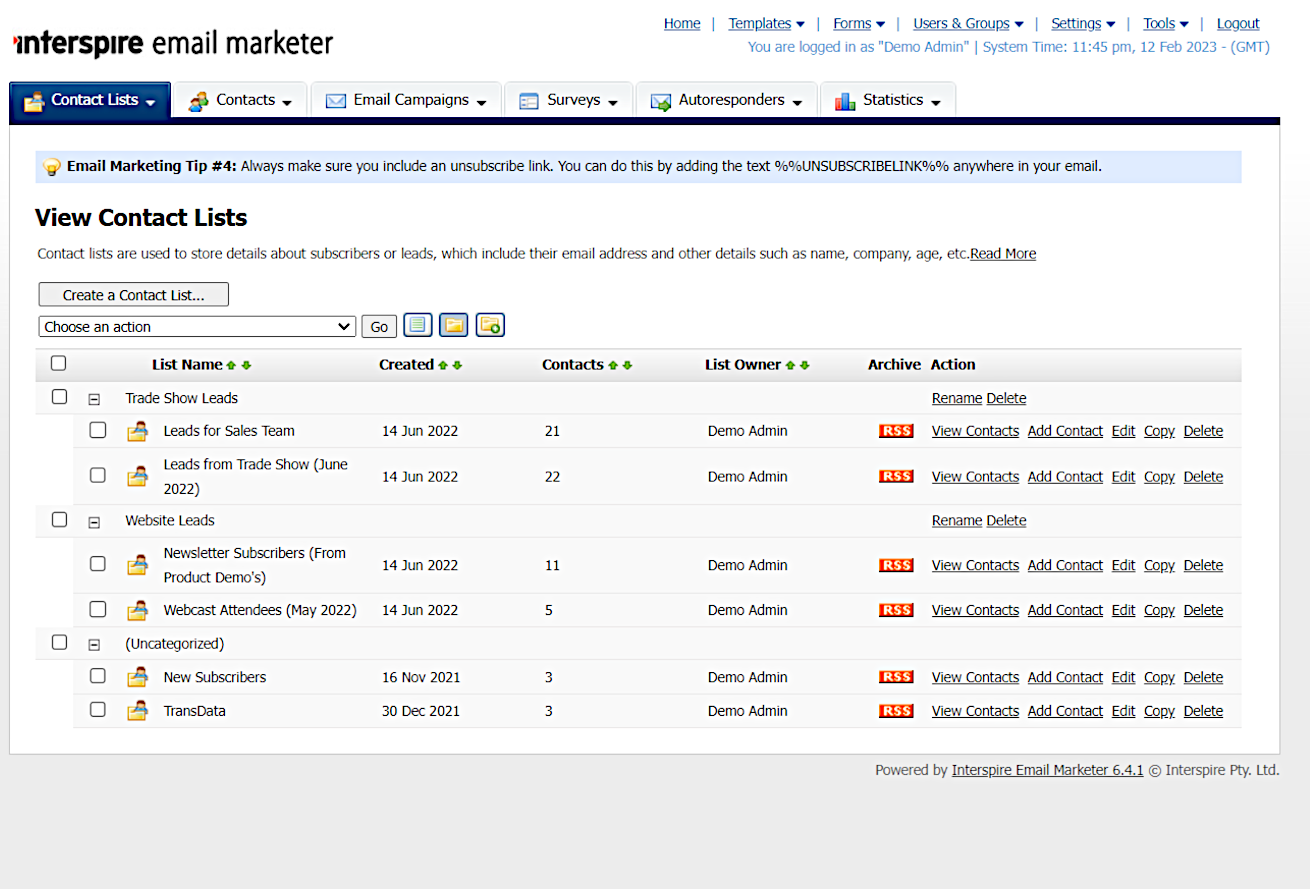Image resolution: width=1310 pixels, height=889 pixels.
Task: Click the Leads from Trade Show list icon
Action: click(x=137, y=477)
